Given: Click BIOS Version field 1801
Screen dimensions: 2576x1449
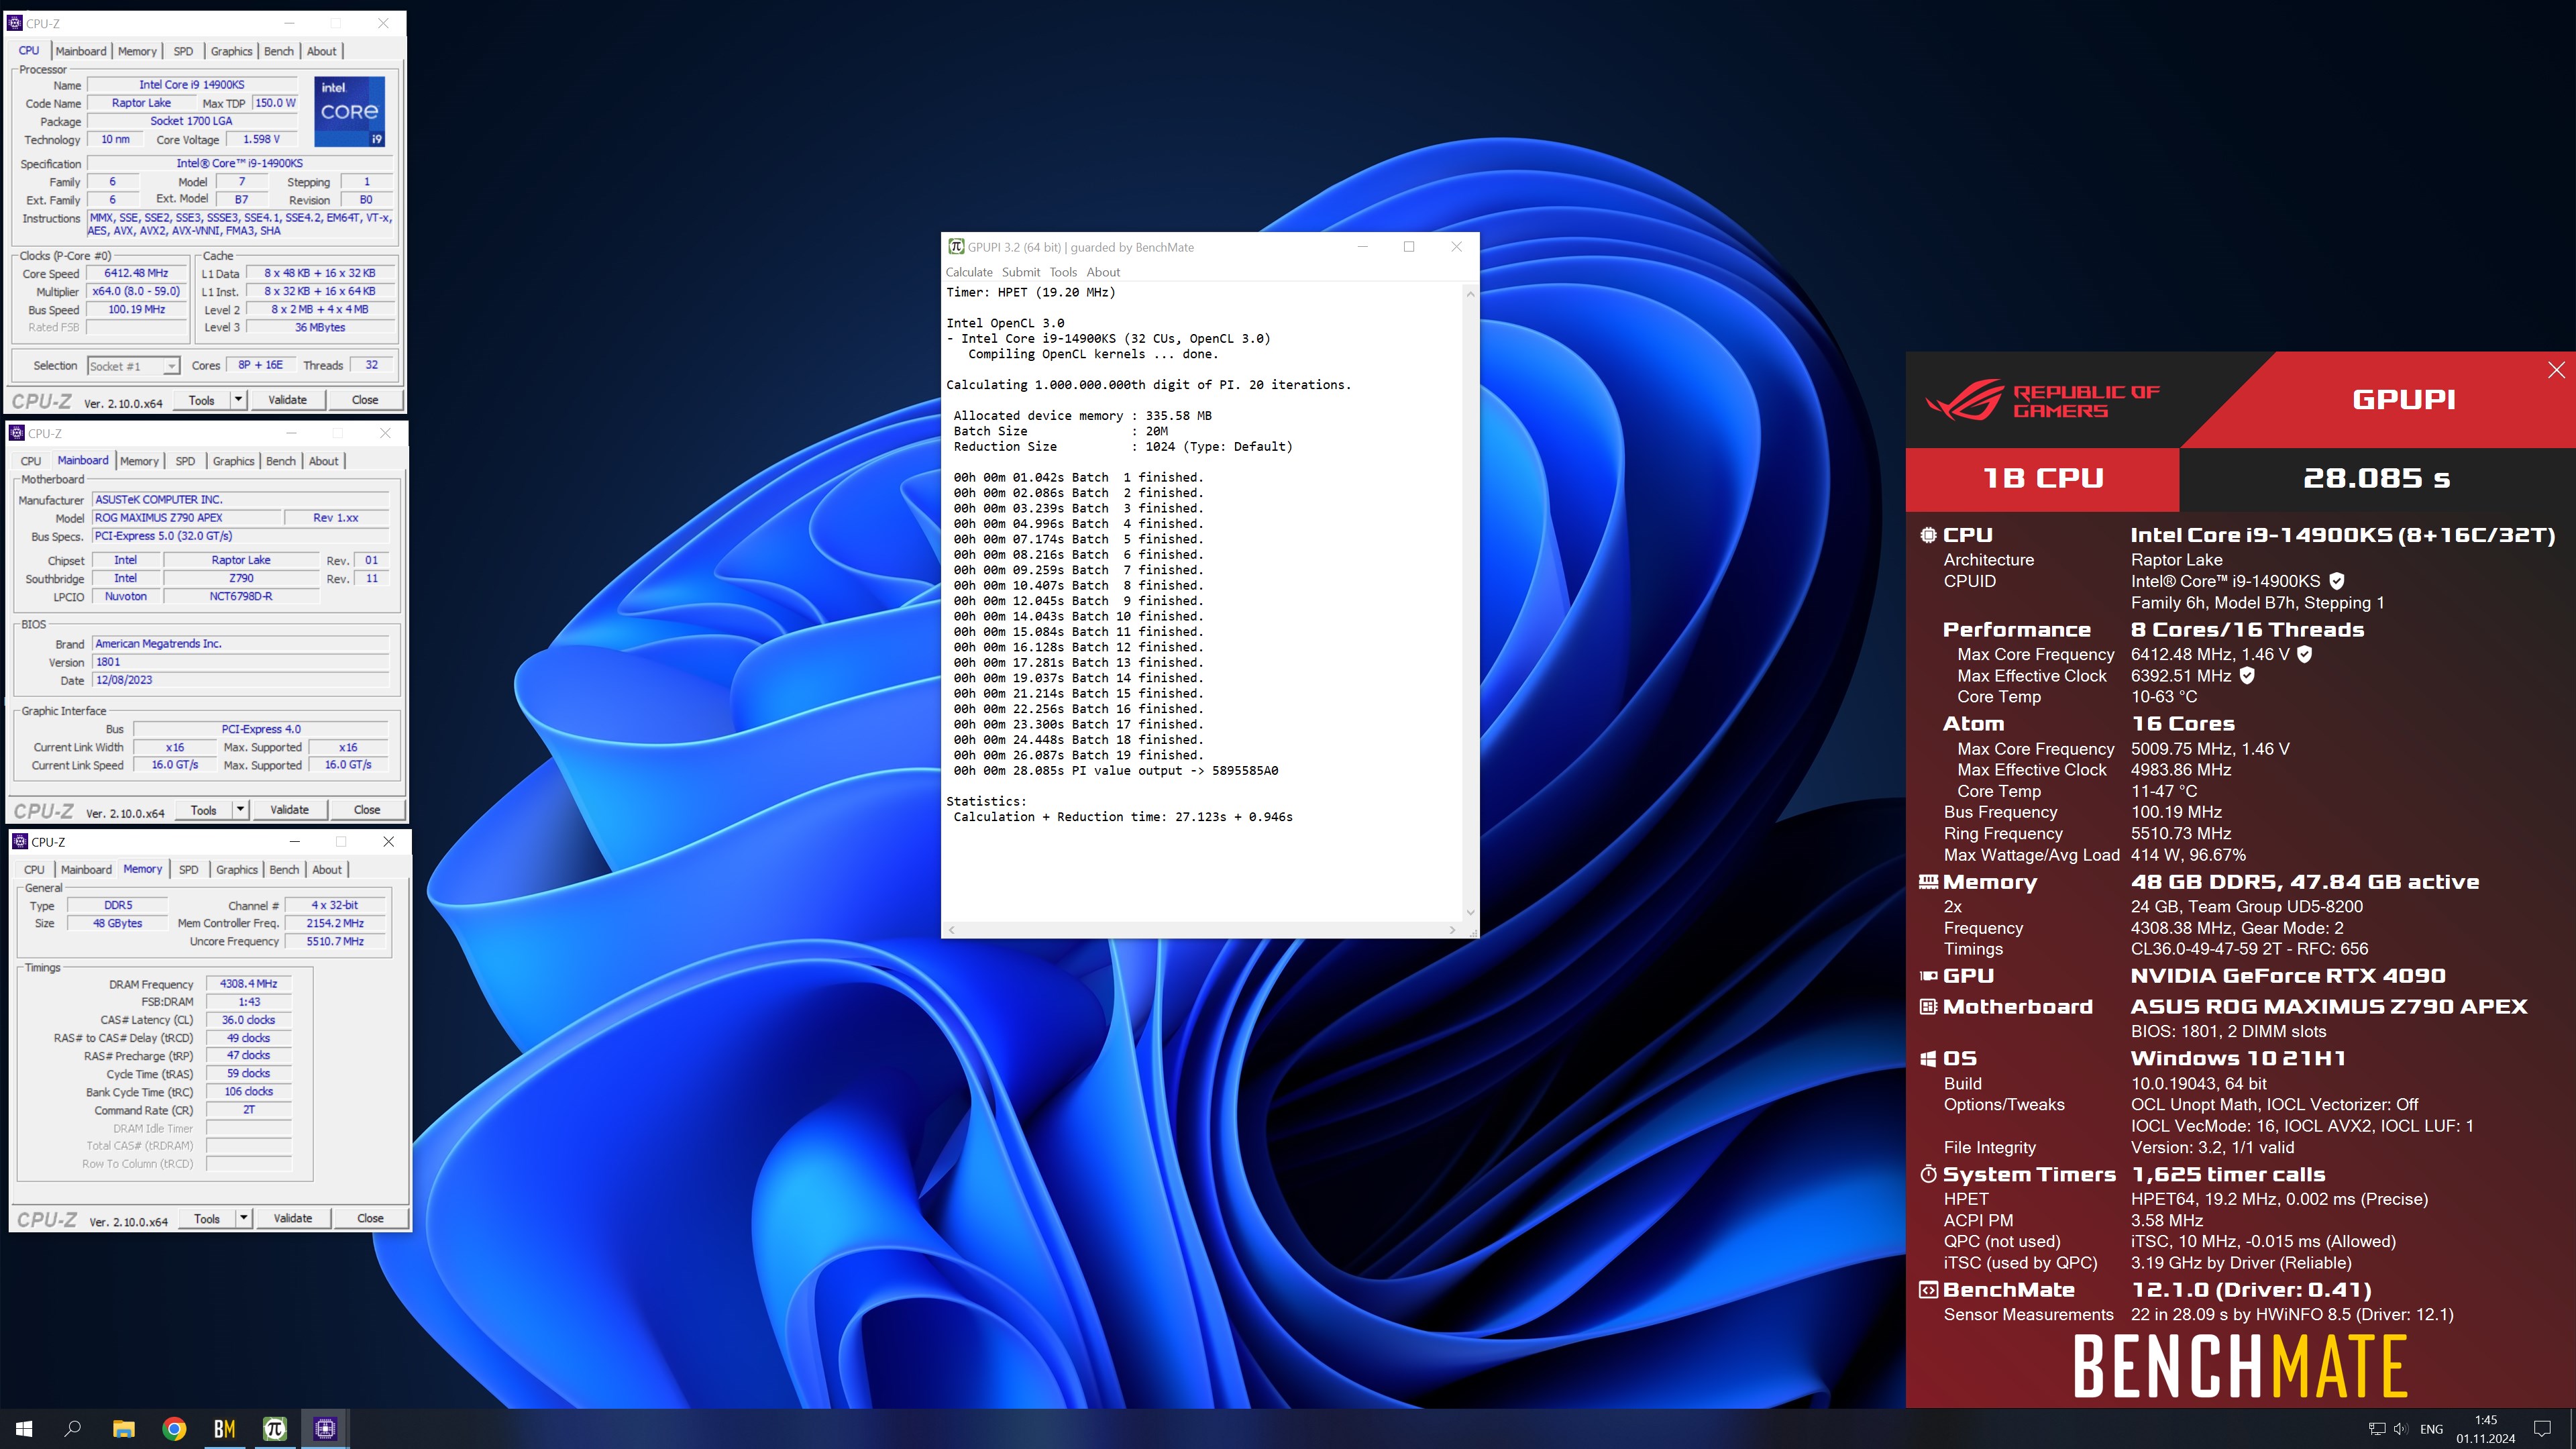Looking at the screenshot, I should [240, 662].
